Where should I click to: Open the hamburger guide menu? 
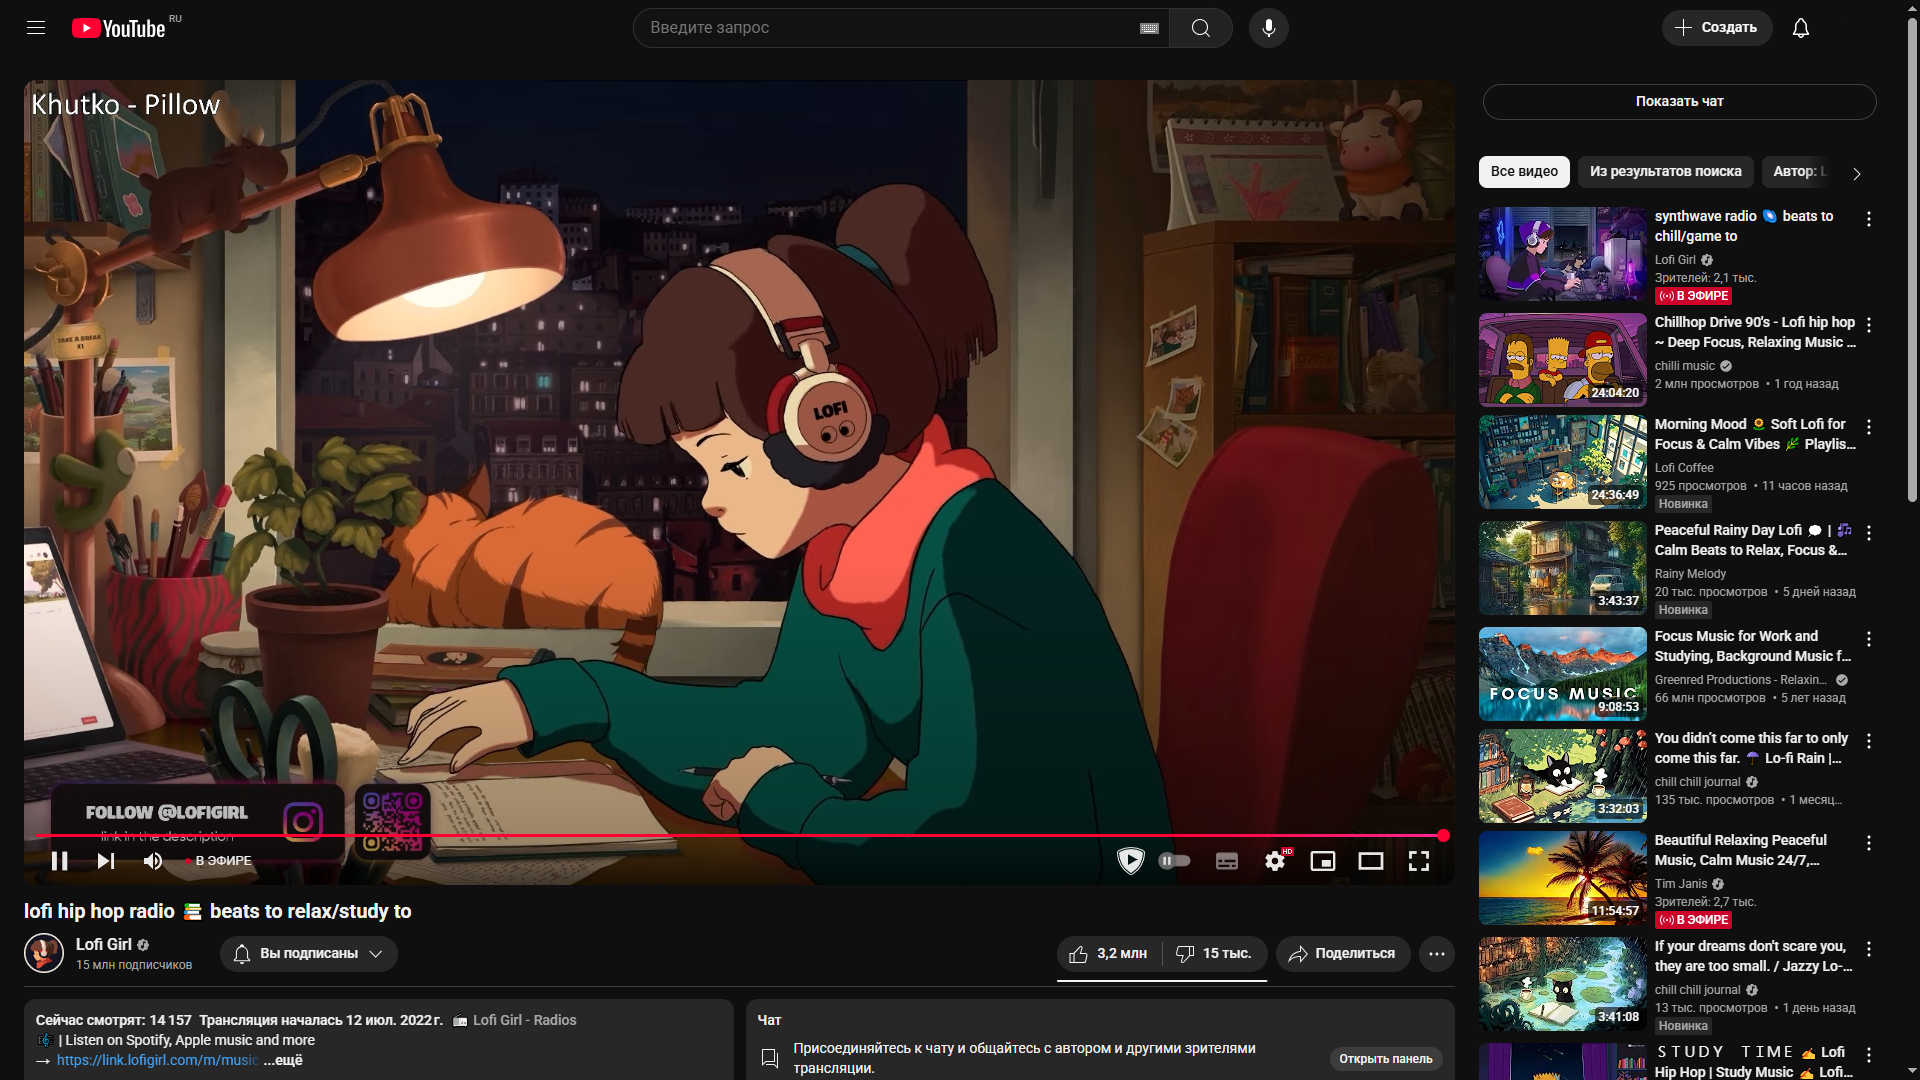tap(36, 28)
